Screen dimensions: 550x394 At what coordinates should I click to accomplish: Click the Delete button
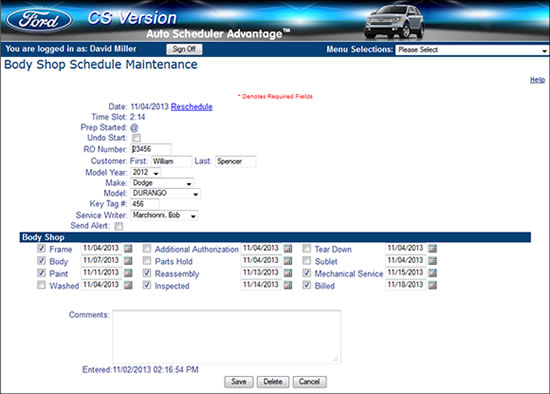click(x=273, y=382)
